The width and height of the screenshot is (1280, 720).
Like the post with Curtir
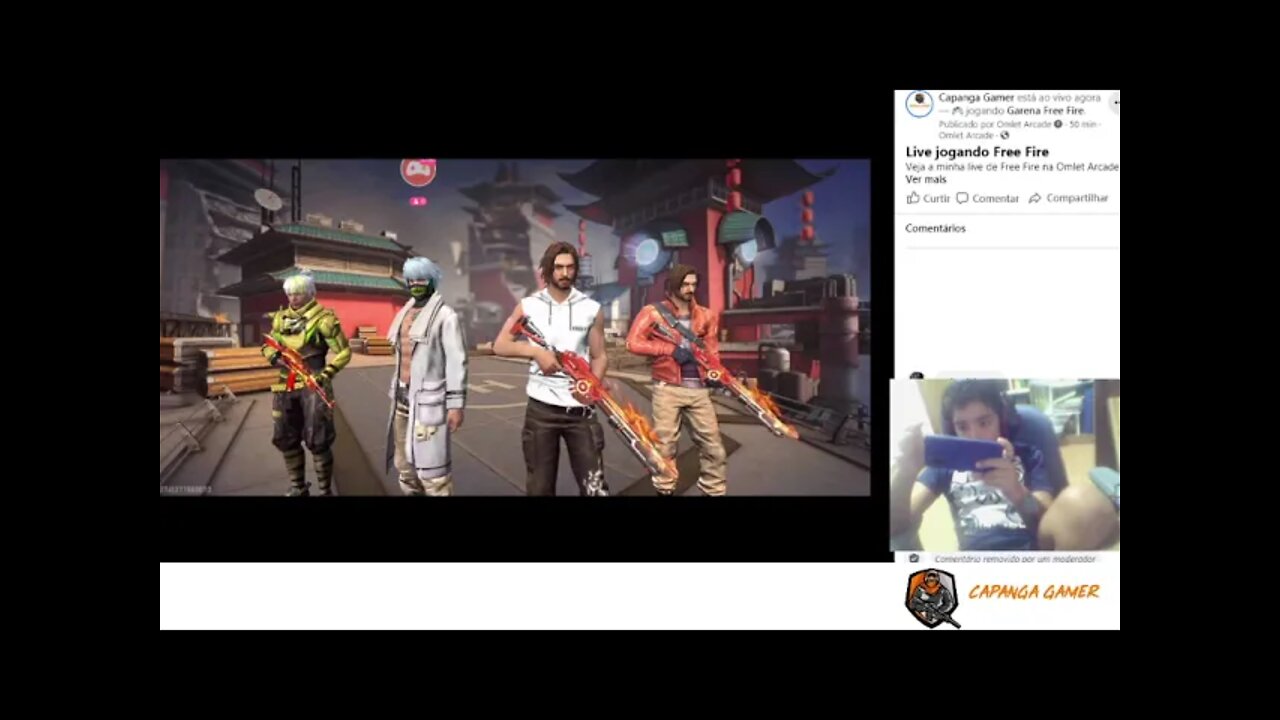tap(928, 198)
